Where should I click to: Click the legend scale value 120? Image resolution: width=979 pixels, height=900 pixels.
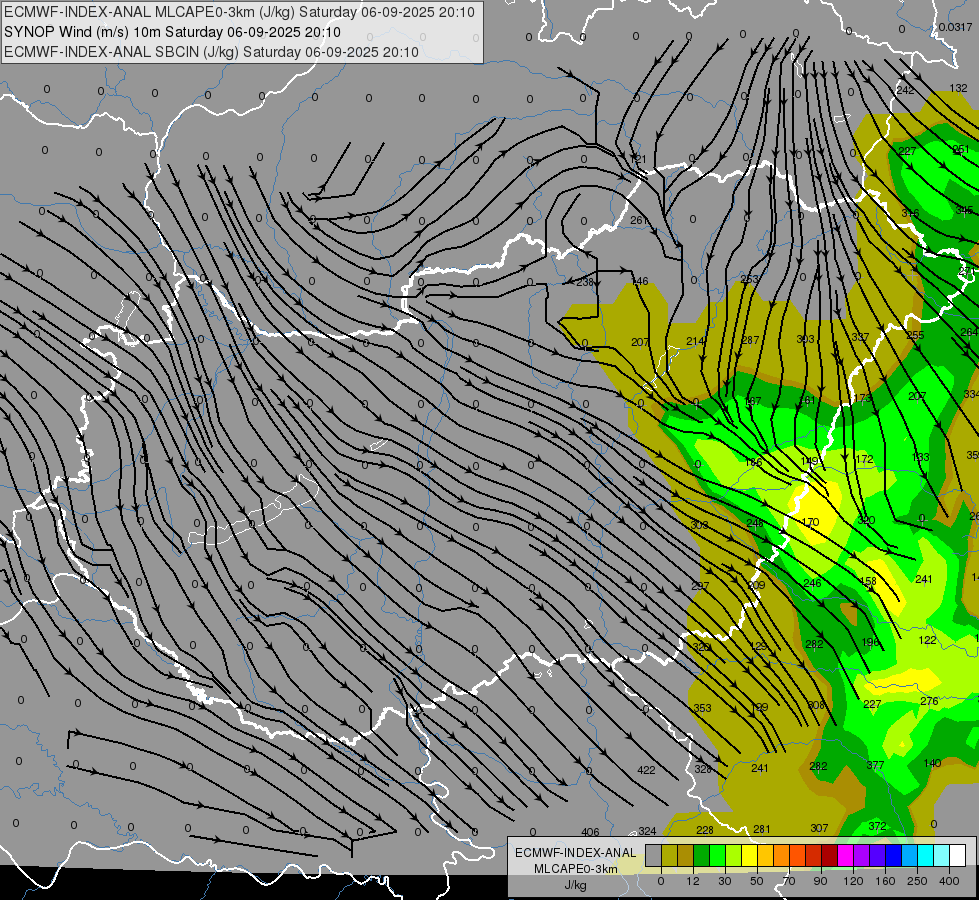click(853, 881)
